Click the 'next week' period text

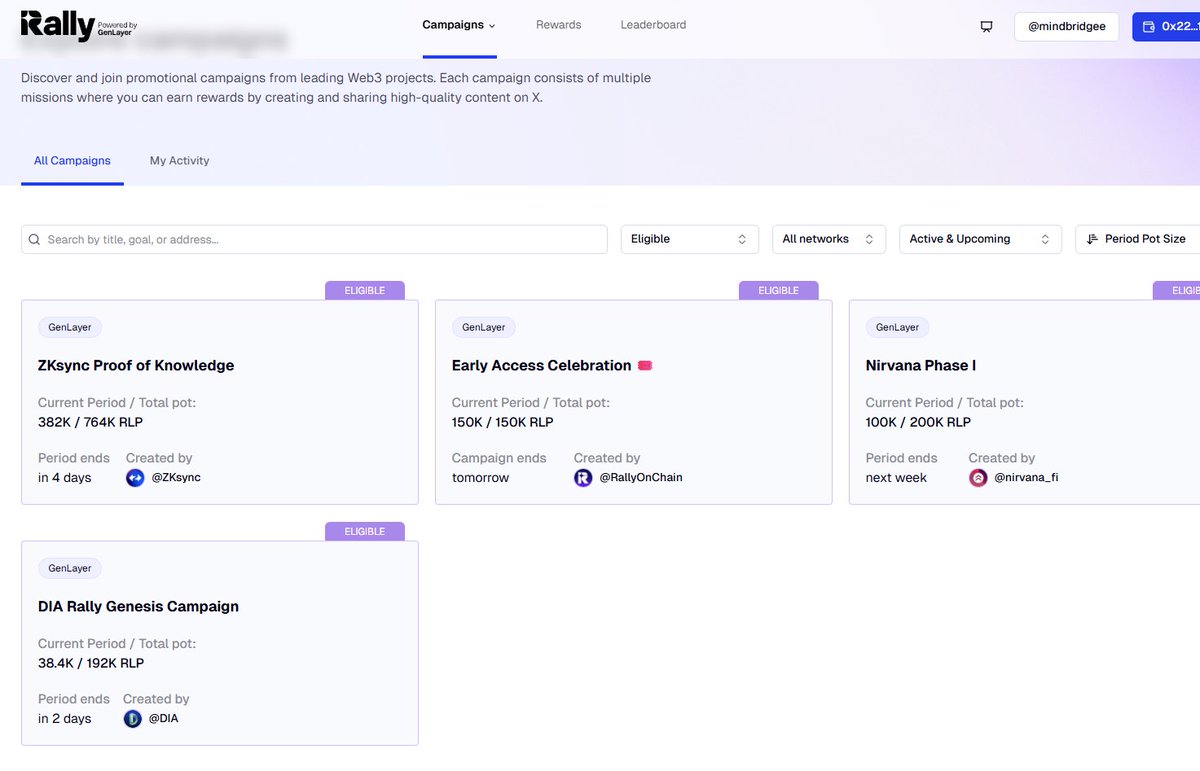(896, 478)
